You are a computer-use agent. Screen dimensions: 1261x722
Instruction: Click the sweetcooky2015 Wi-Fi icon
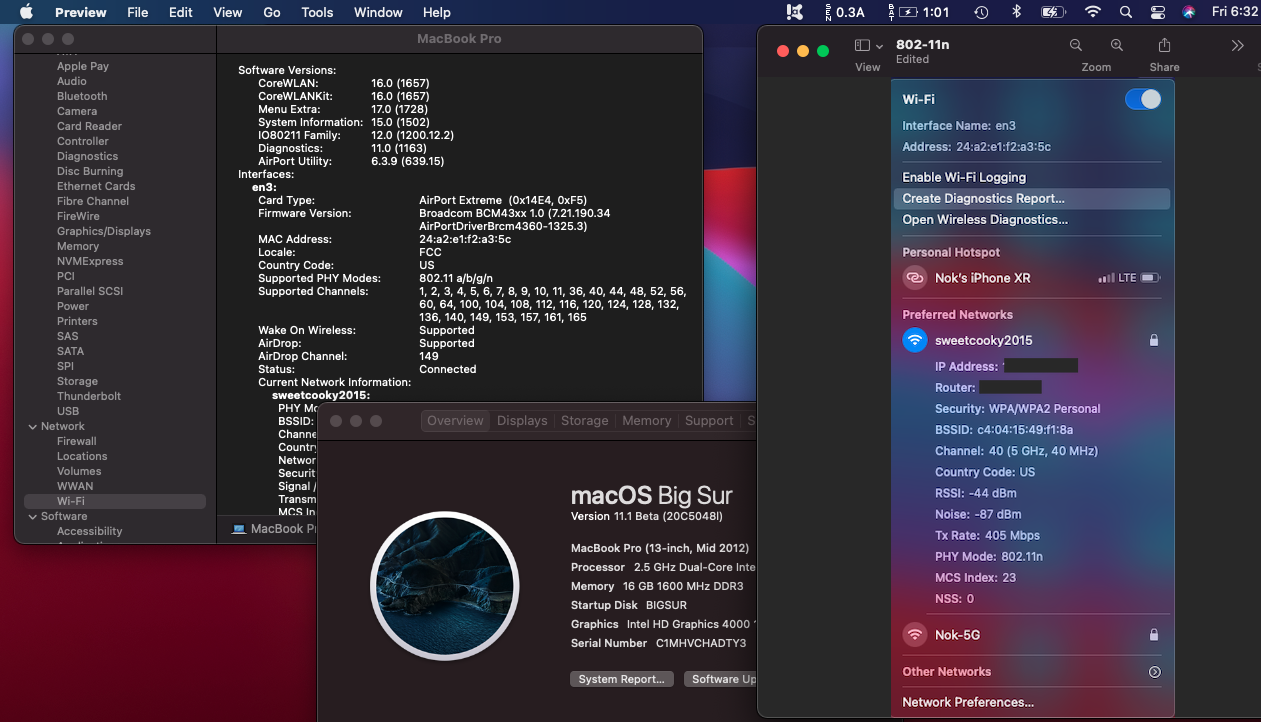pyautogui.click(x=915, y=340)
